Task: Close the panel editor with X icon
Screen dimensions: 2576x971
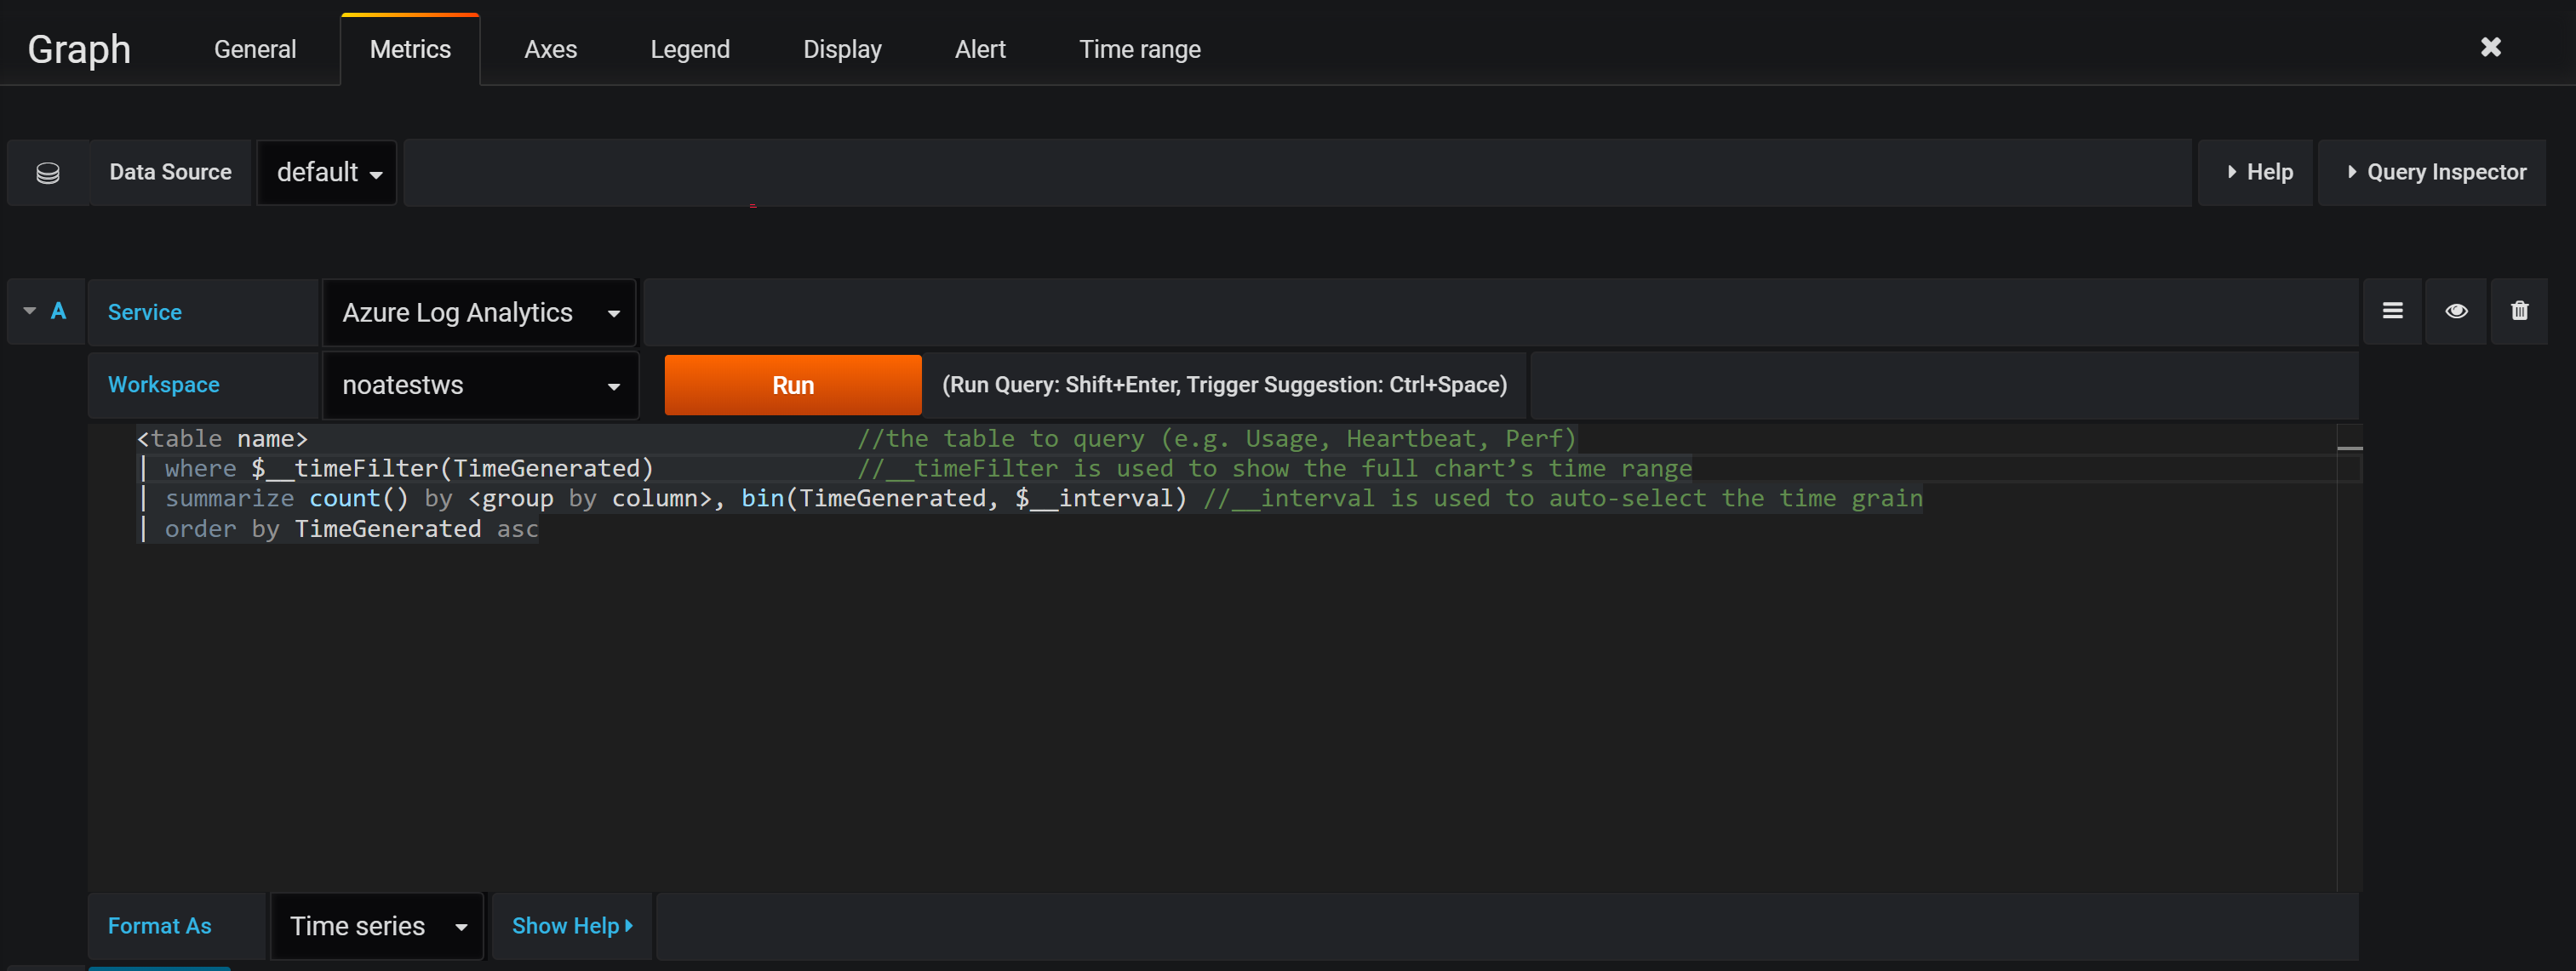Action: tap(2490, 47)
